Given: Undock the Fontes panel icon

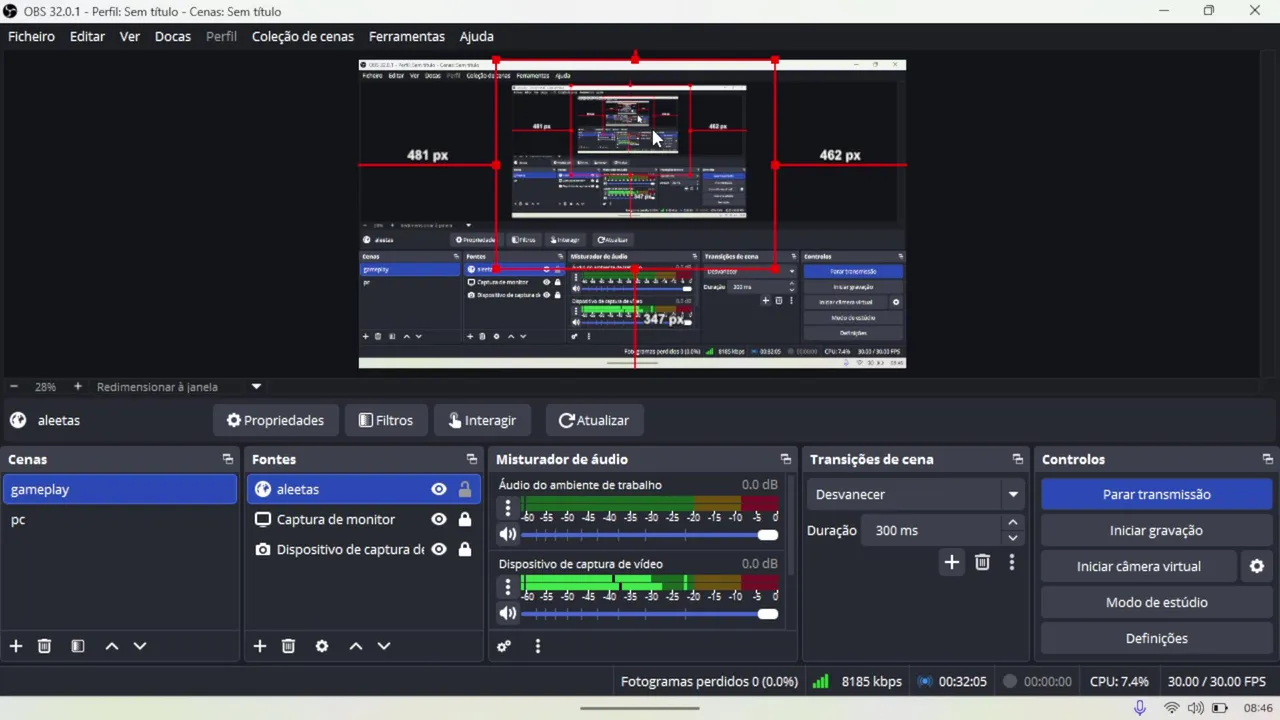Looking at the screenshot, I should point(472,459).
